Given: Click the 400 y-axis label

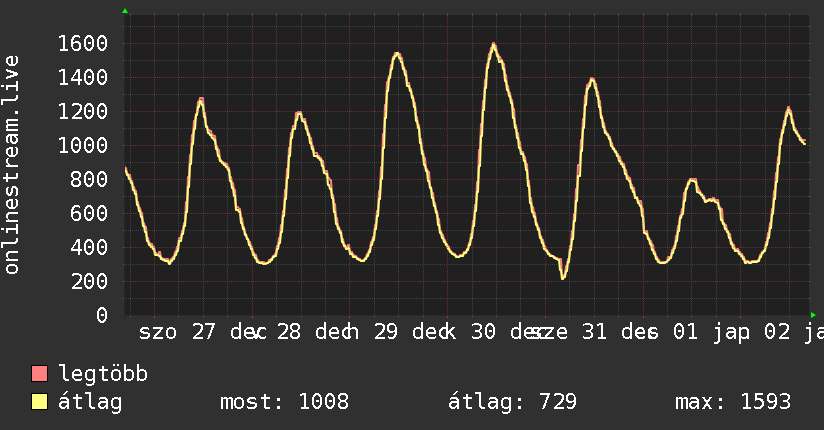Looking at the screenshot, I should click(89, 247).
